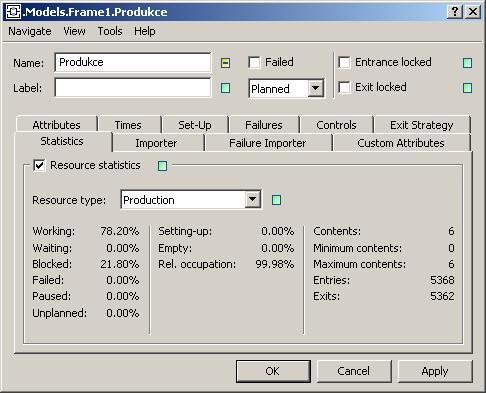486x393 pixels.
Task: Enable the Failed checkbox
Action: [x=254, y=62]
